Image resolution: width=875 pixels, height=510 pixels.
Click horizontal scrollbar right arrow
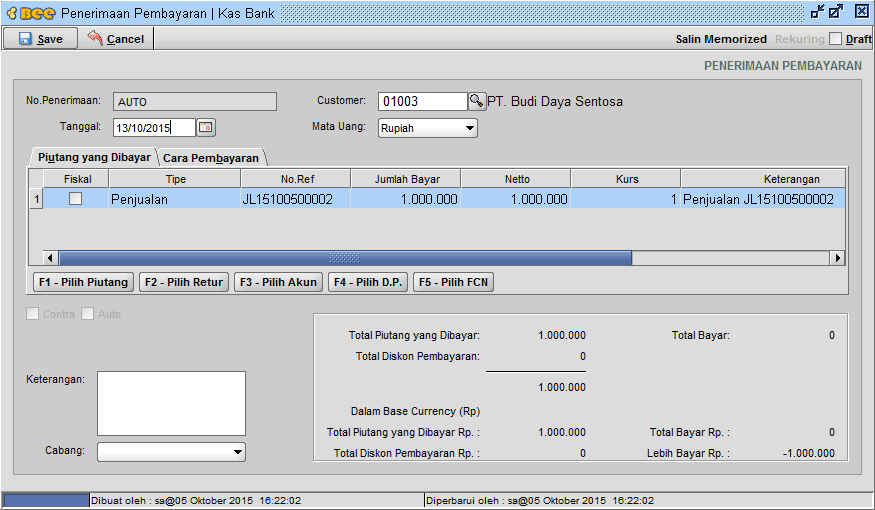point(837,258)
